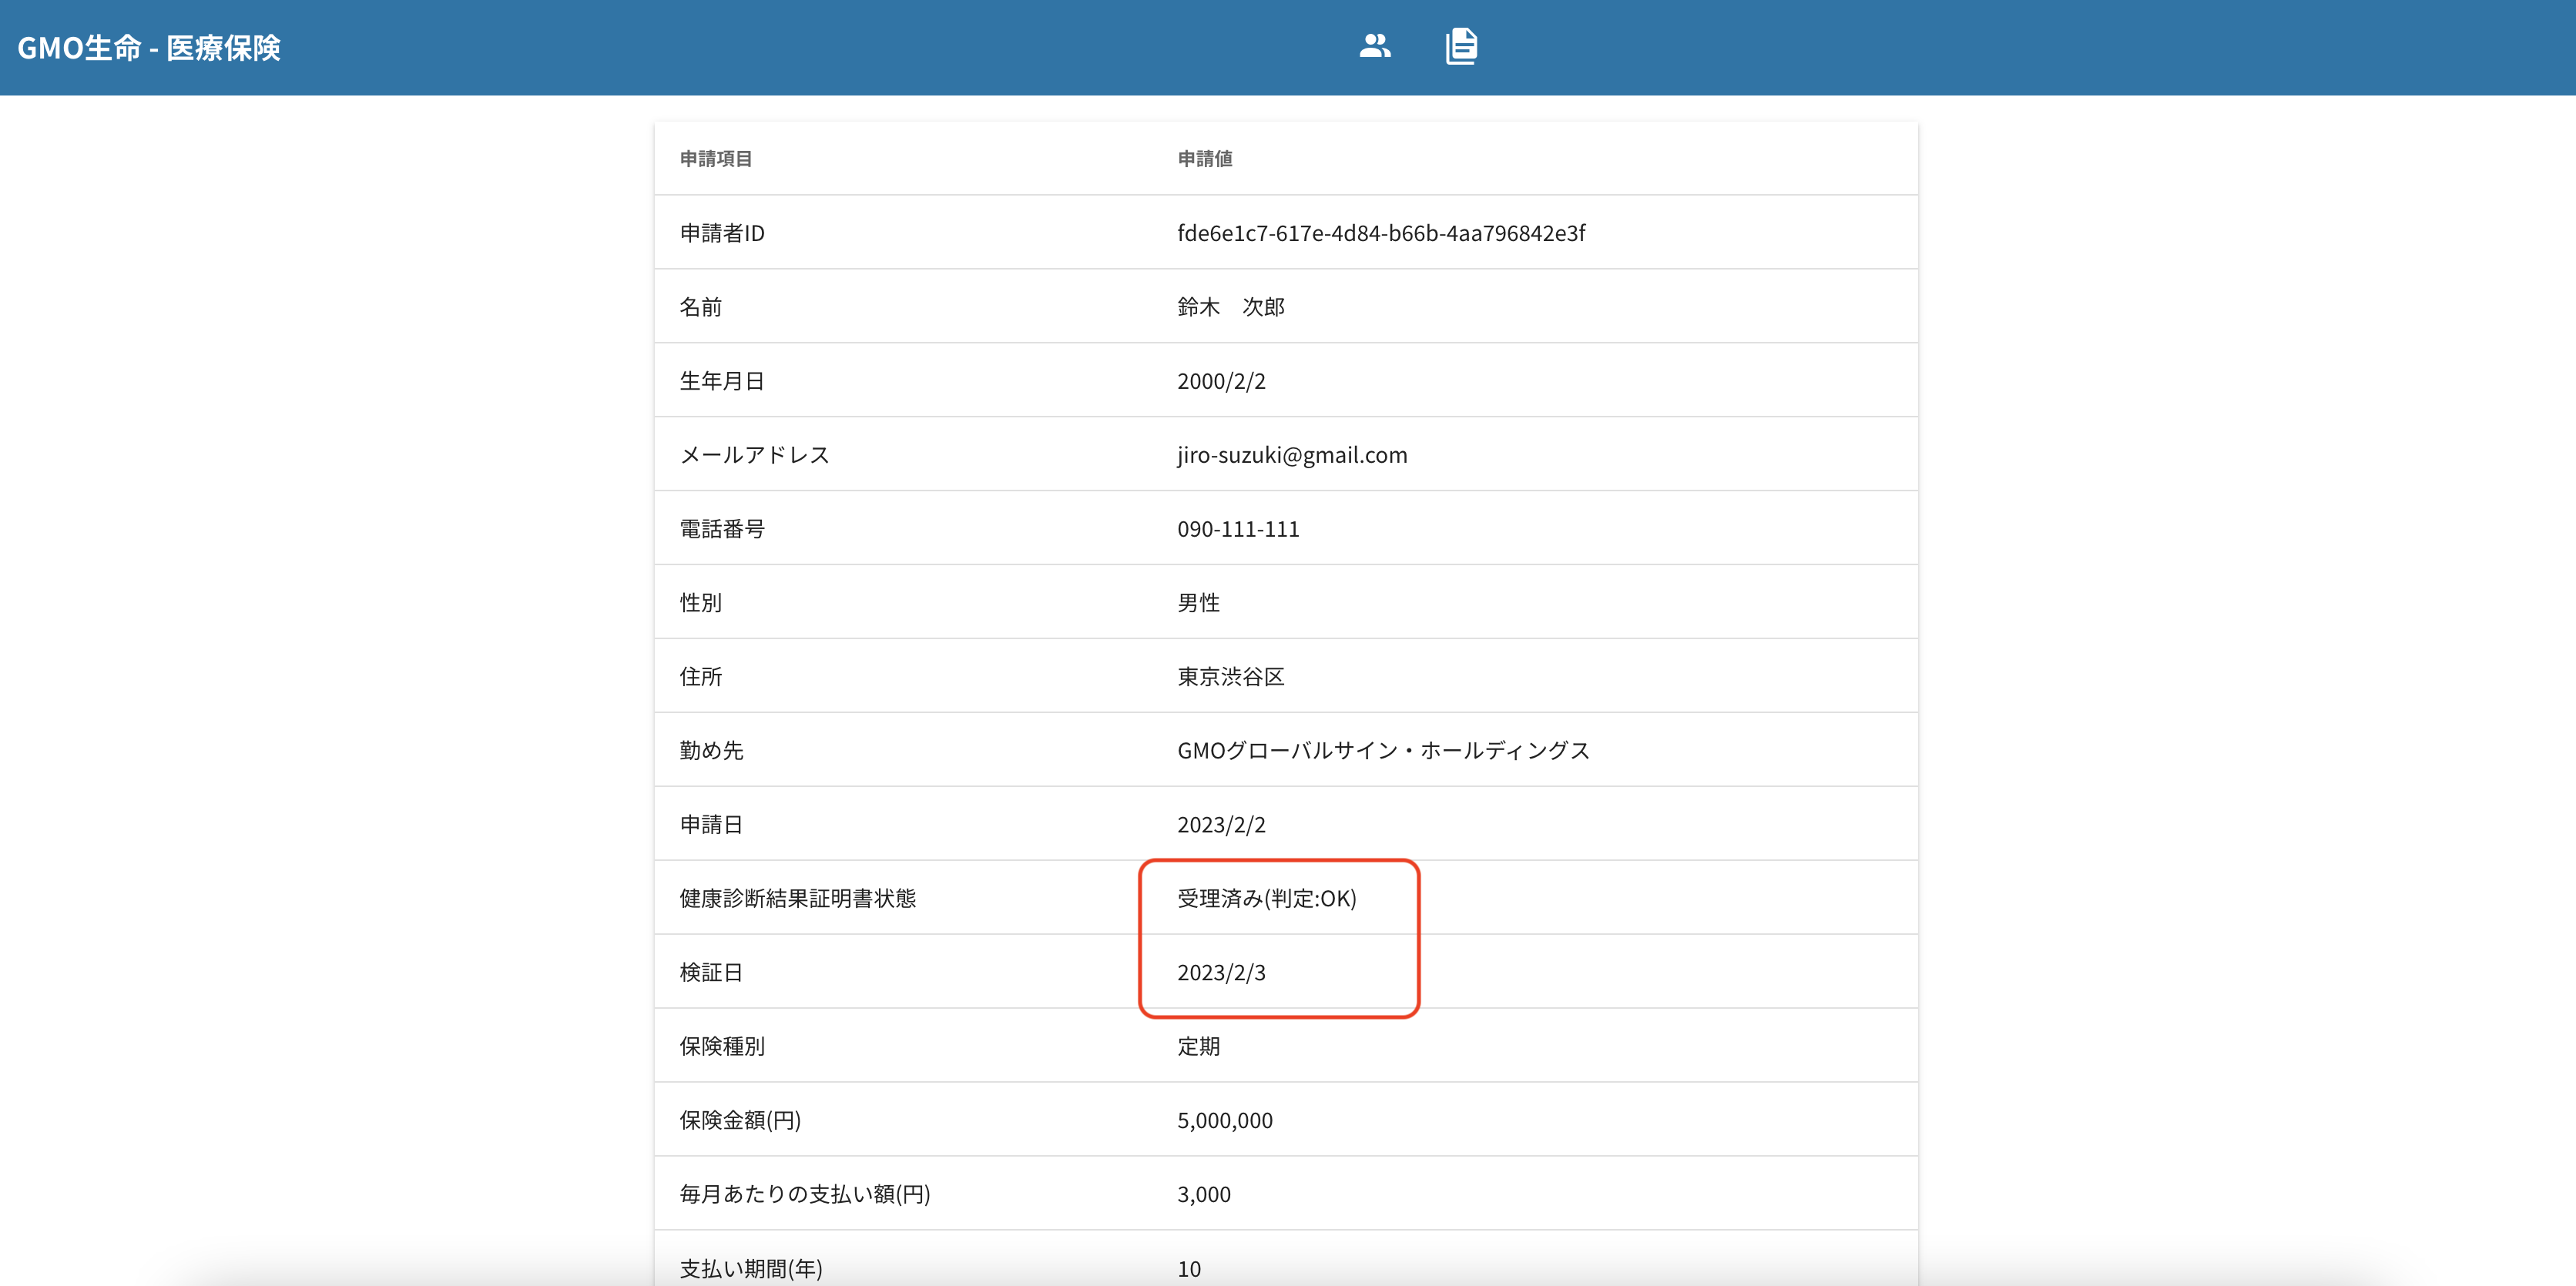The width and height of the screenshot is (2576, 1286).
Task: Click the 申請者ID label
Action: pyautogui.click(x=722, y=232)
